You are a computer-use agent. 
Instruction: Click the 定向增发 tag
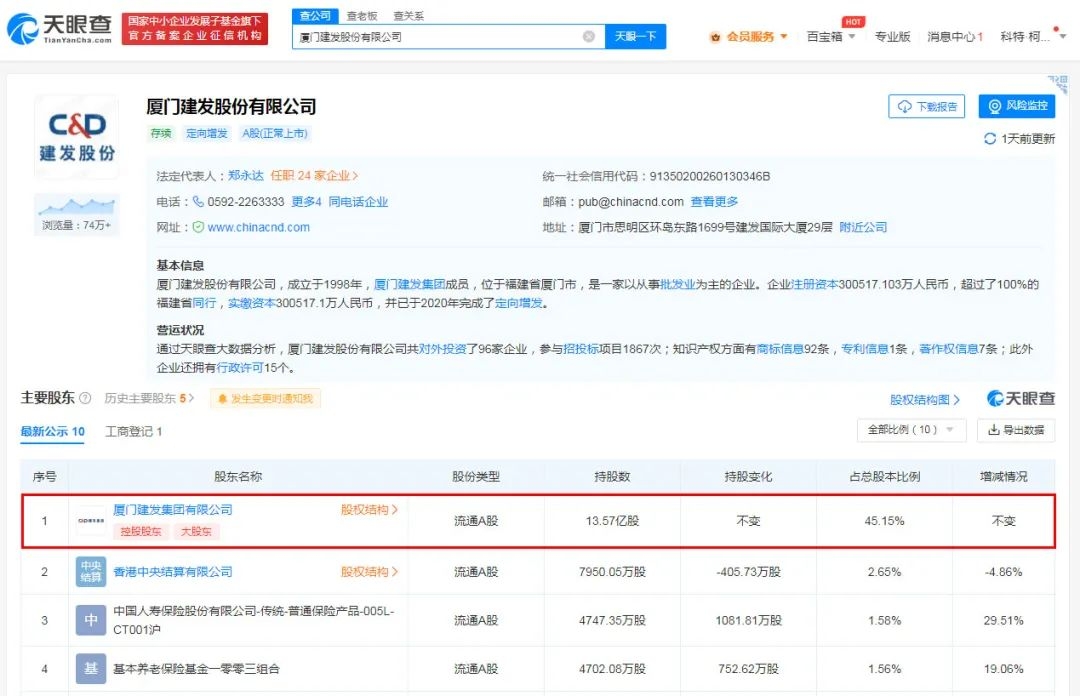207,133
